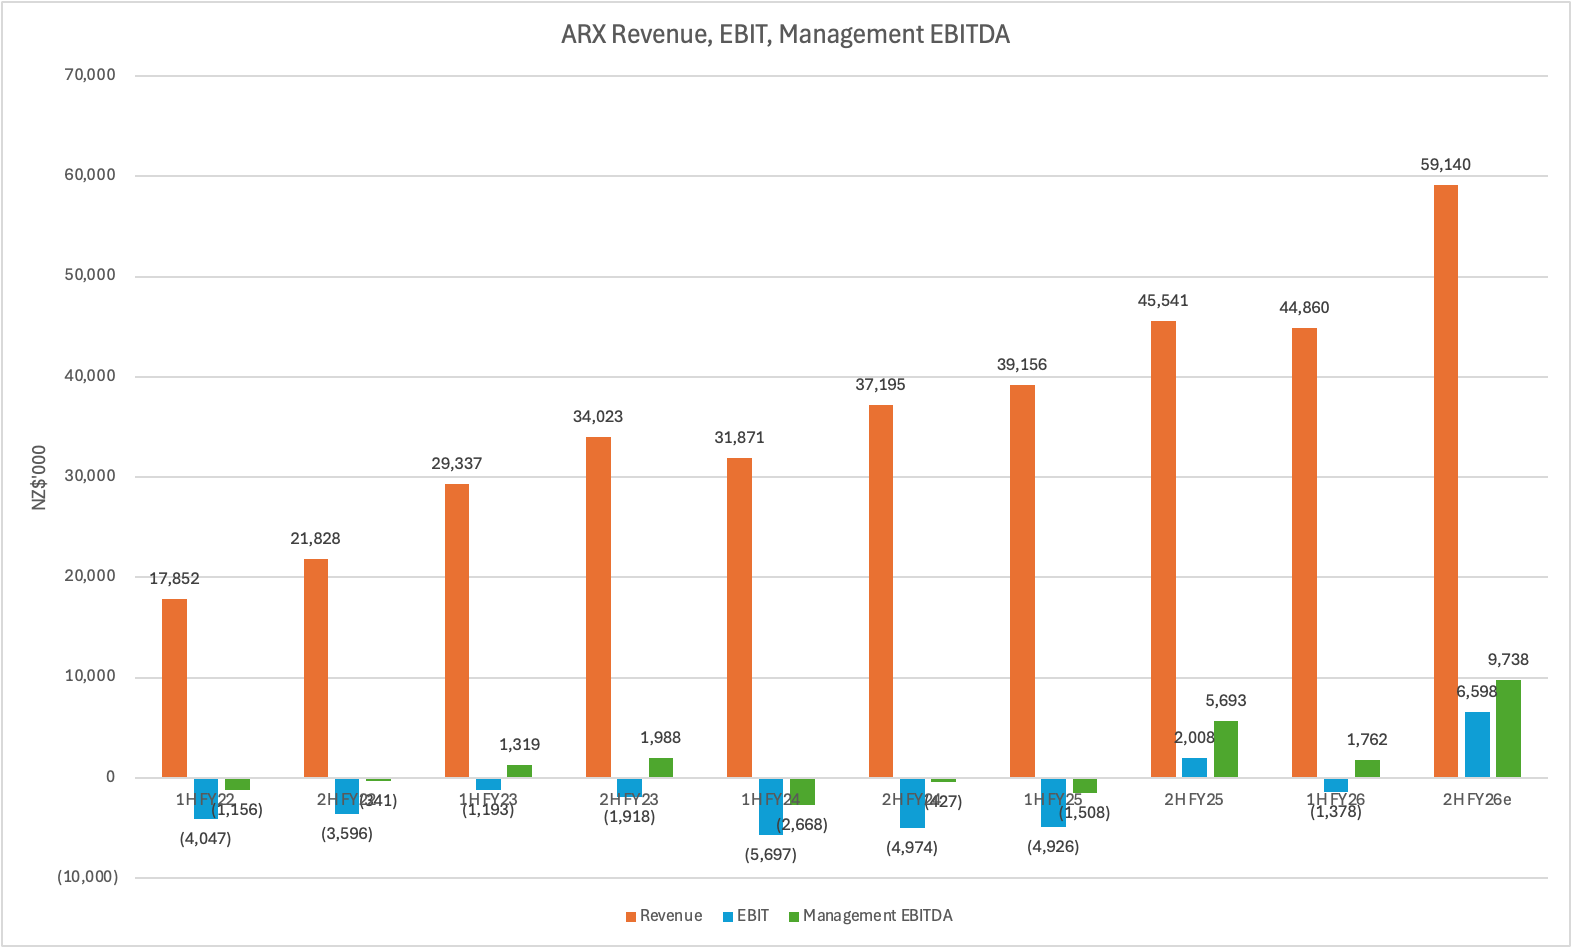Click the 37,195 revenue data label

click(x=880, y=385)
